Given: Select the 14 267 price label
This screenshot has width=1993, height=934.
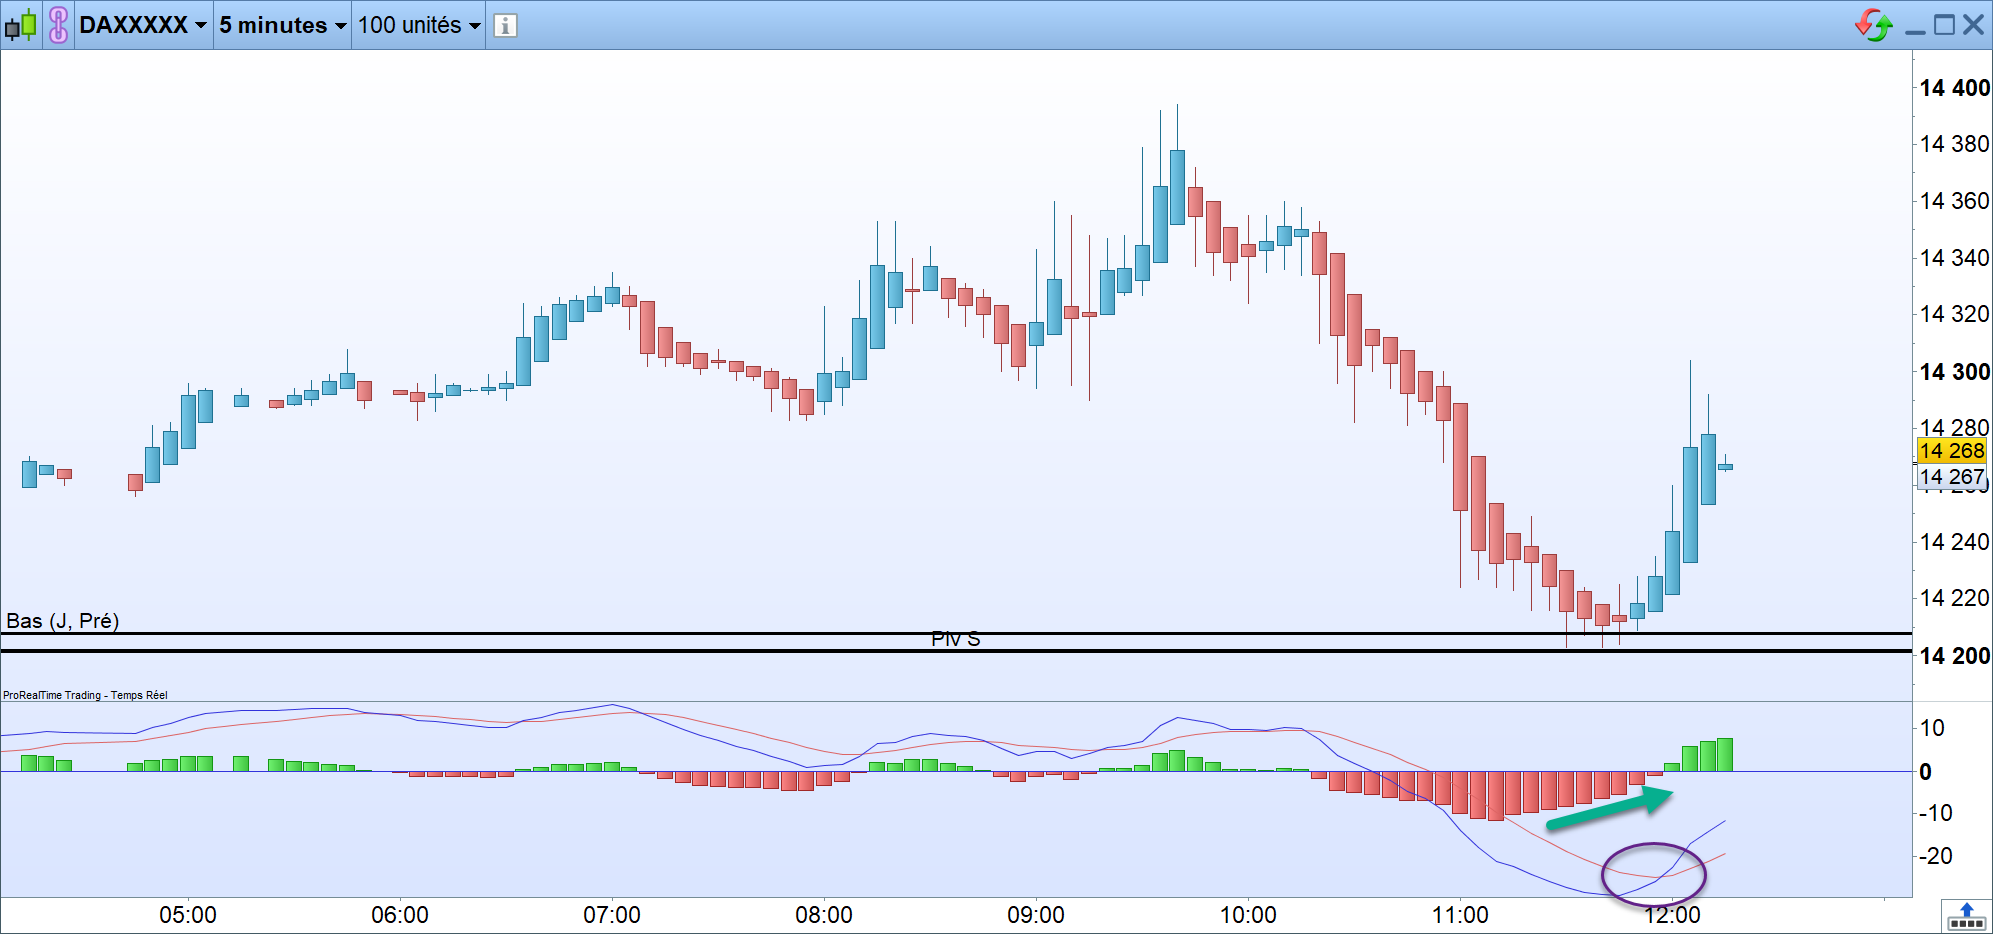Looking at the screenshot, I should coord(1951,476).
